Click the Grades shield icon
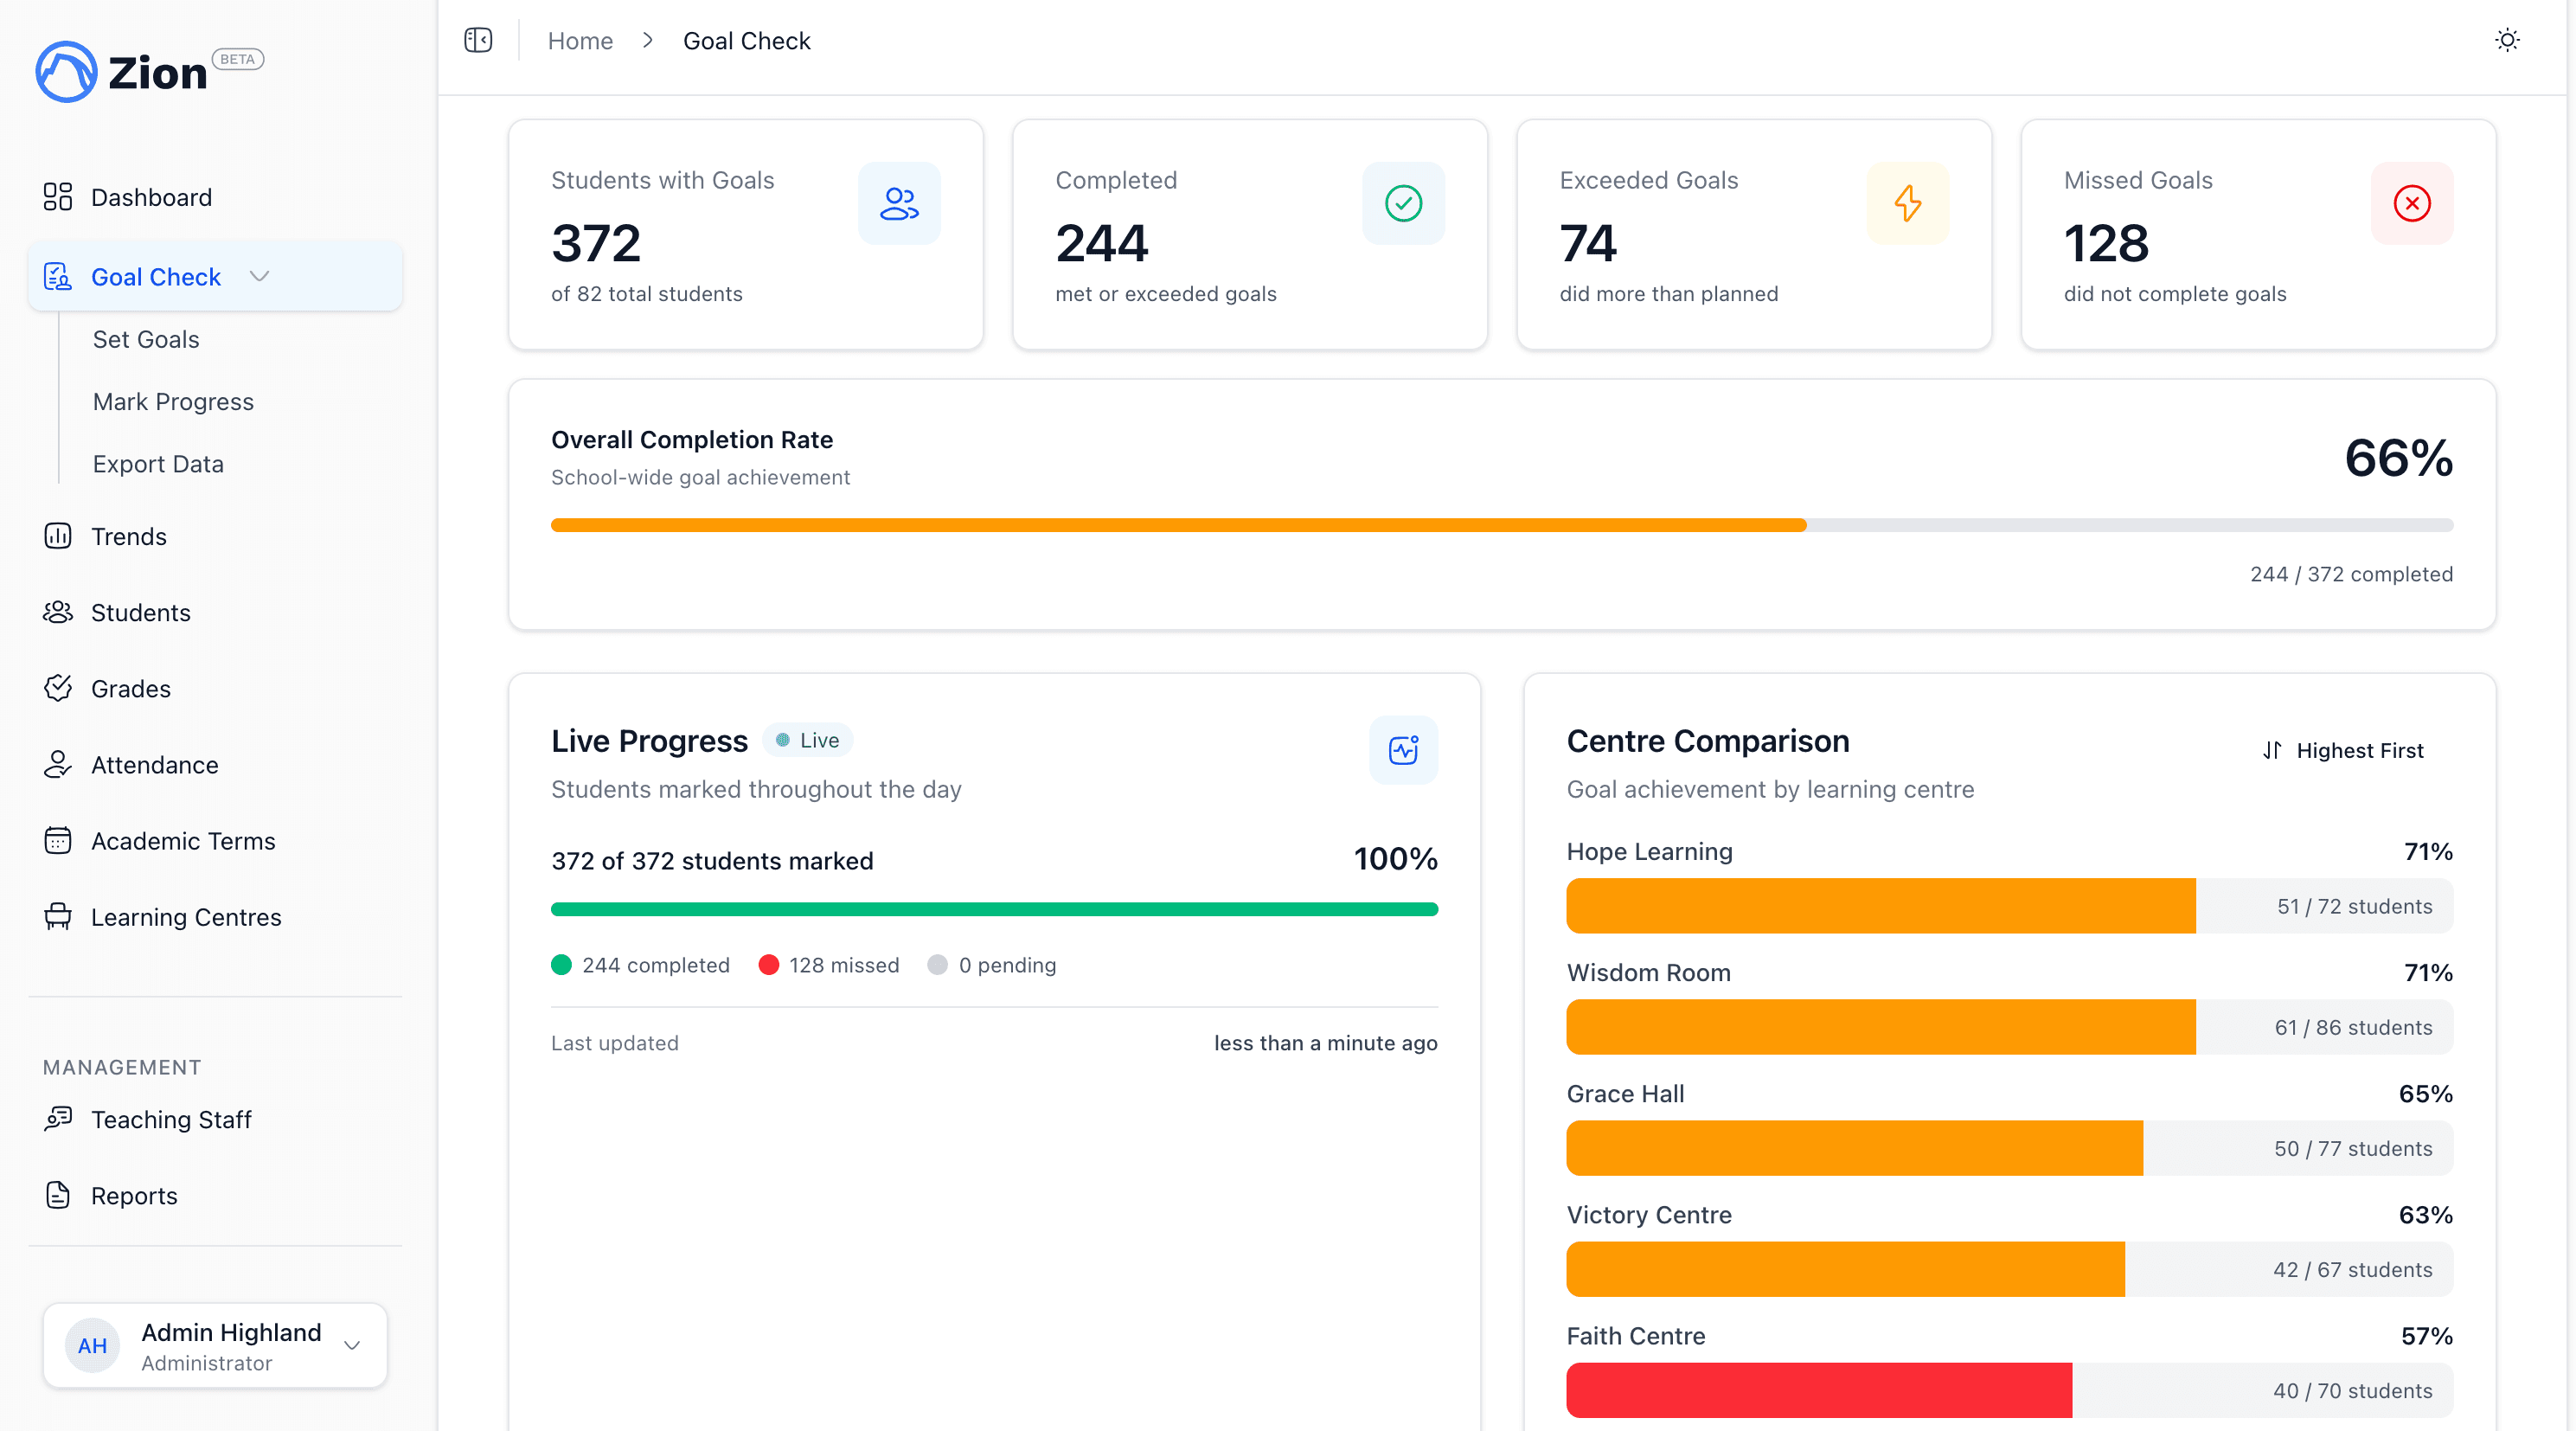 (x=58, y=688)
